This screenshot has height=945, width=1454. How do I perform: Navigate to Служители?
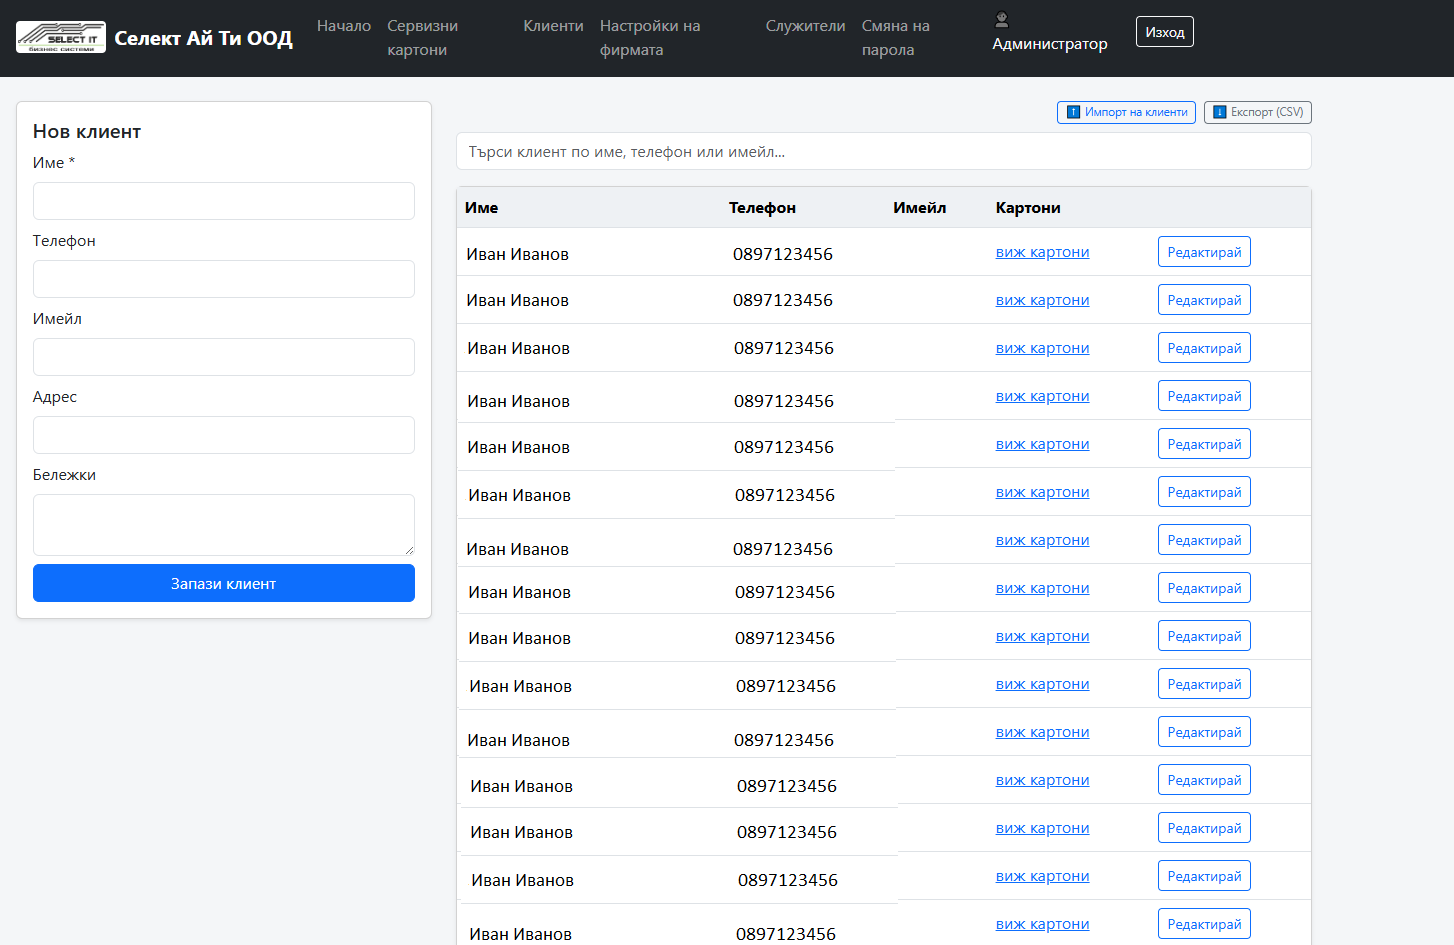(x=806, y=26)
